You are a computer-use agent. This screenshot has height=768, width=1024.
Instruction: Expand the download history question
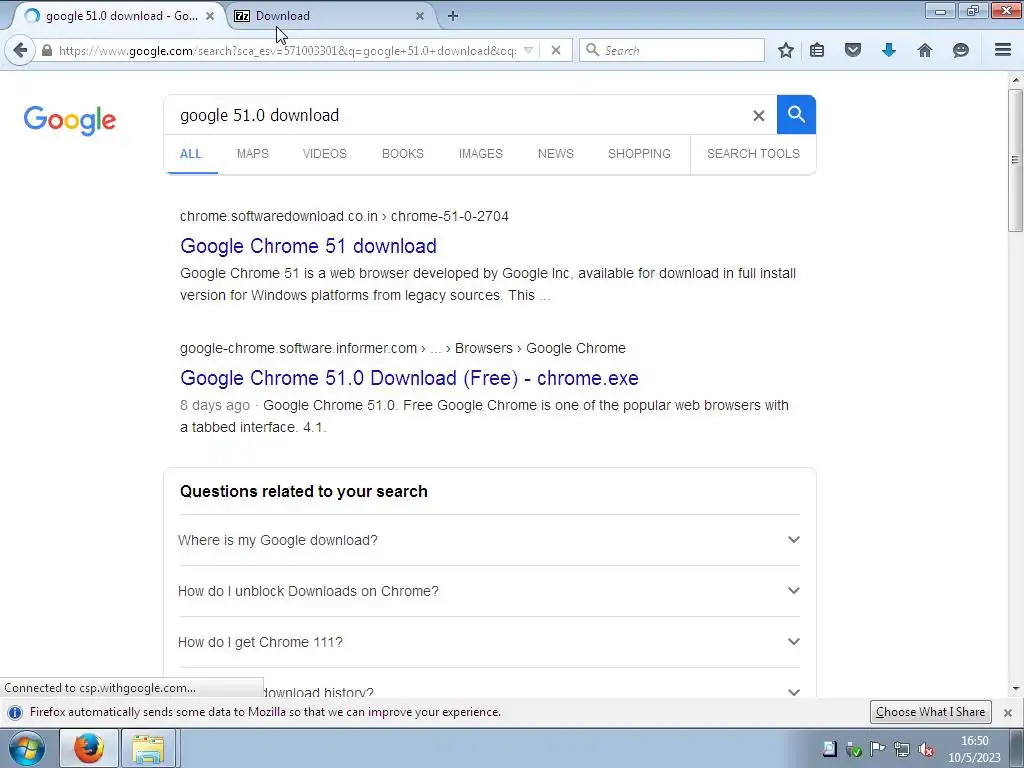click(489, 691)
